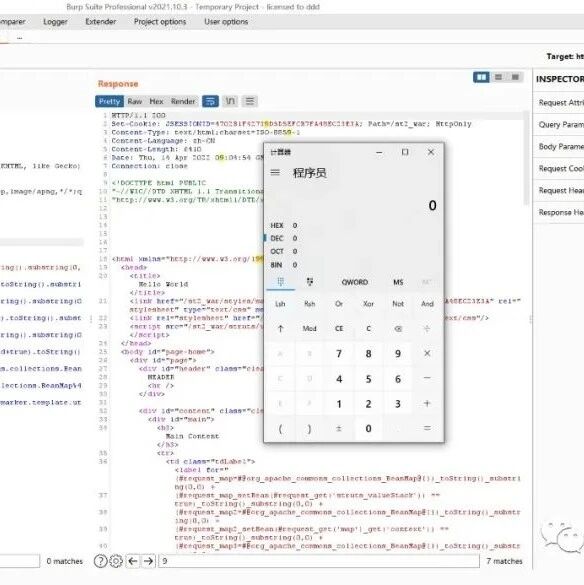Switch response view to Pretty
This screenshot has width=584, height=585.
pos(109,101)
